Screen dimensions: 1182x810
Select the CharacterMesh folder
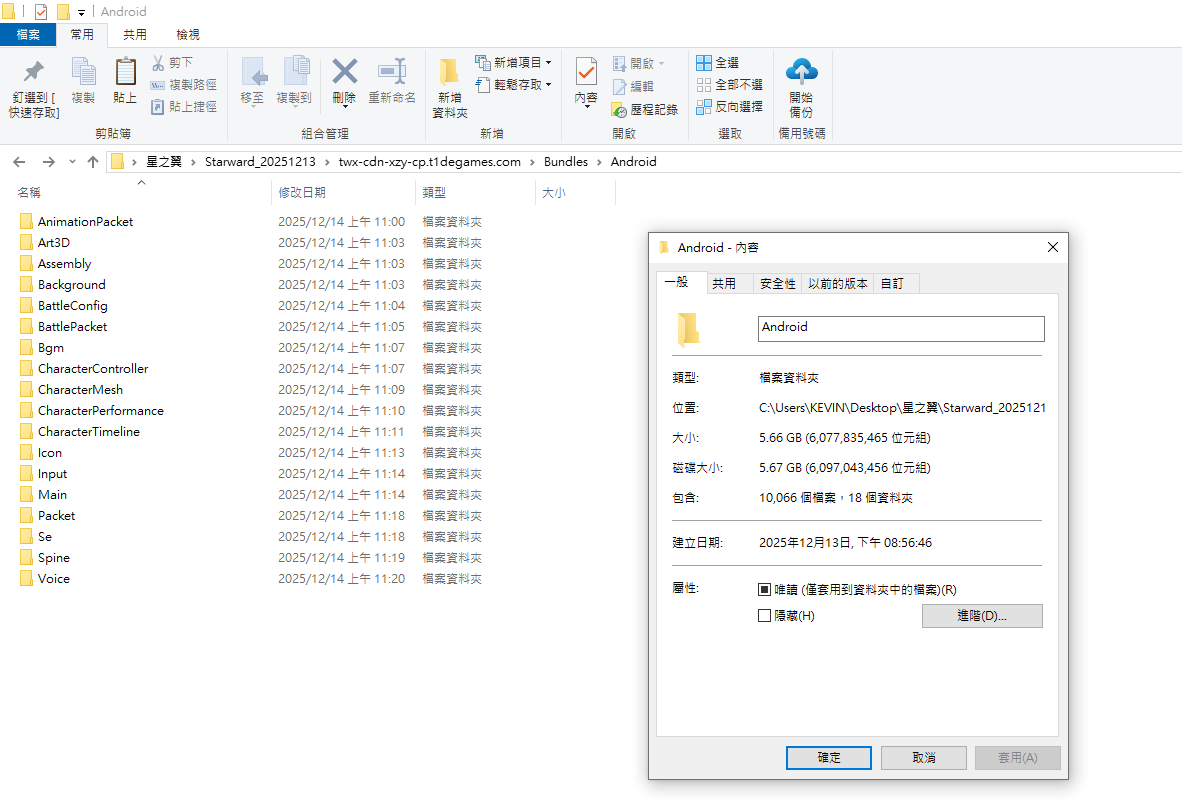point(80,390)
